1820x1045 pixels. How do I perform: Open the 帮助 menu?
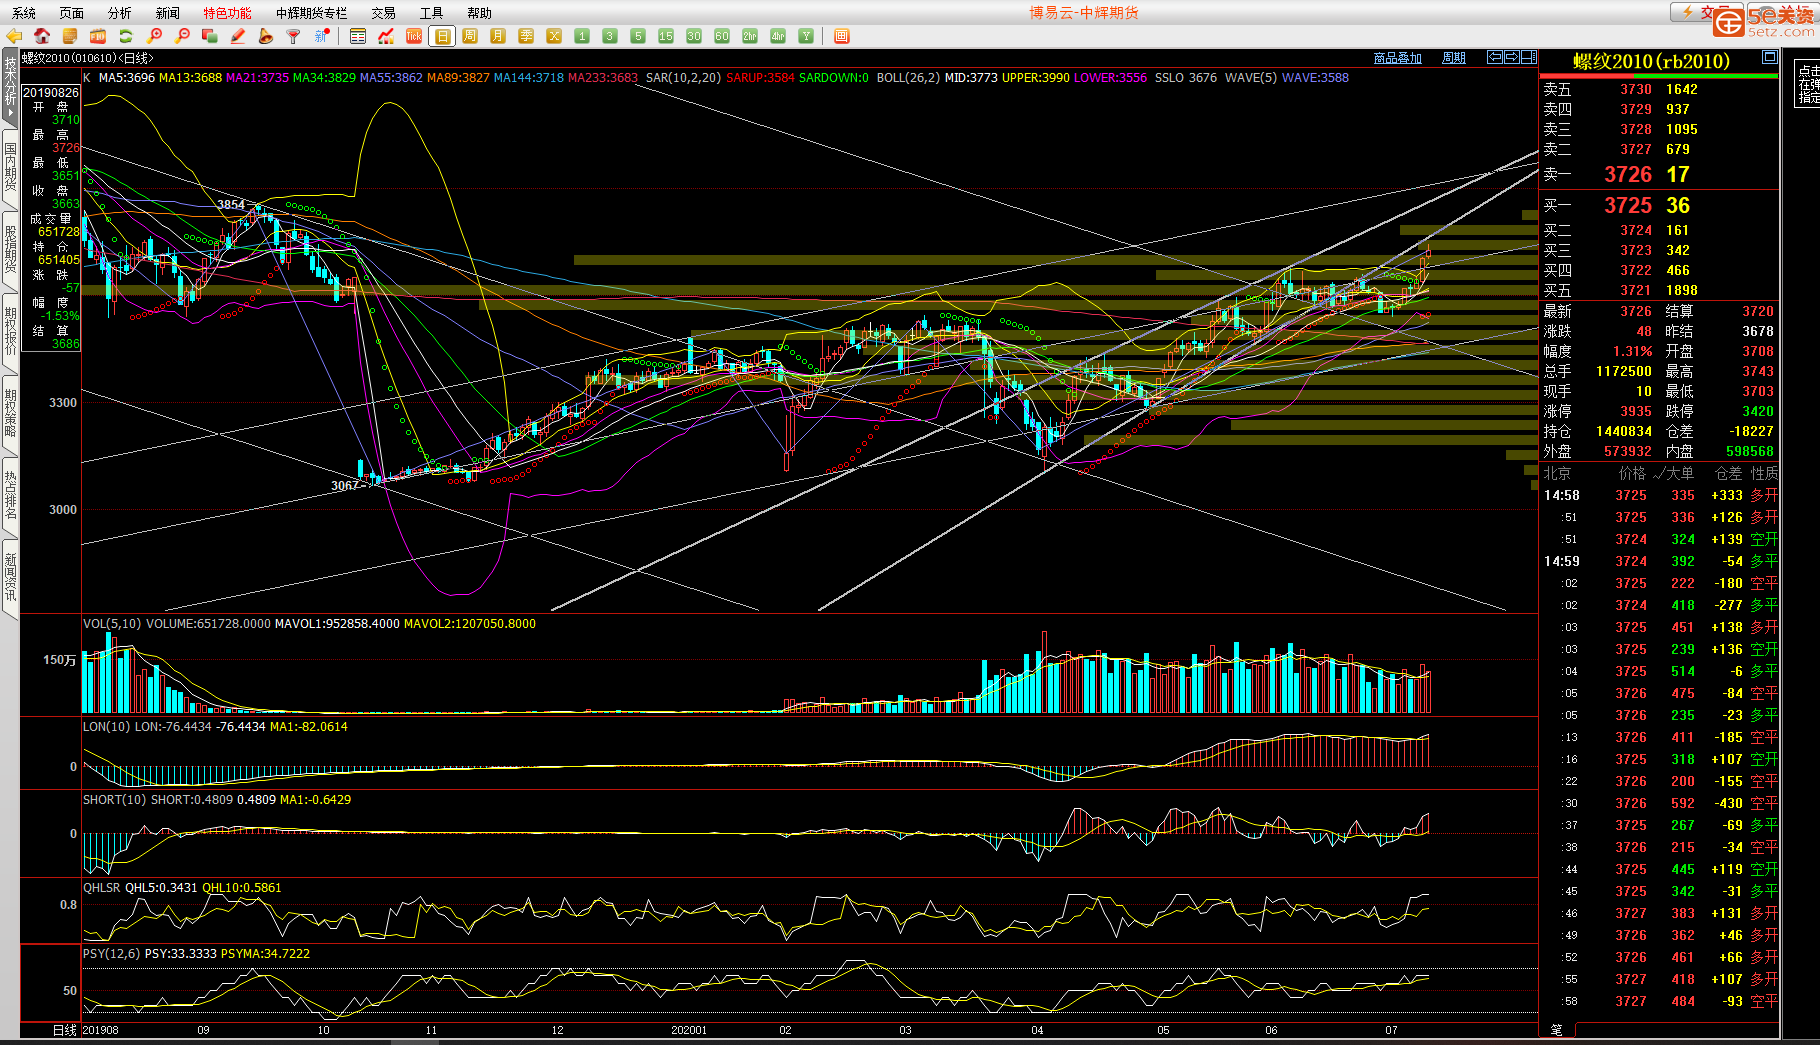[480, 13]
